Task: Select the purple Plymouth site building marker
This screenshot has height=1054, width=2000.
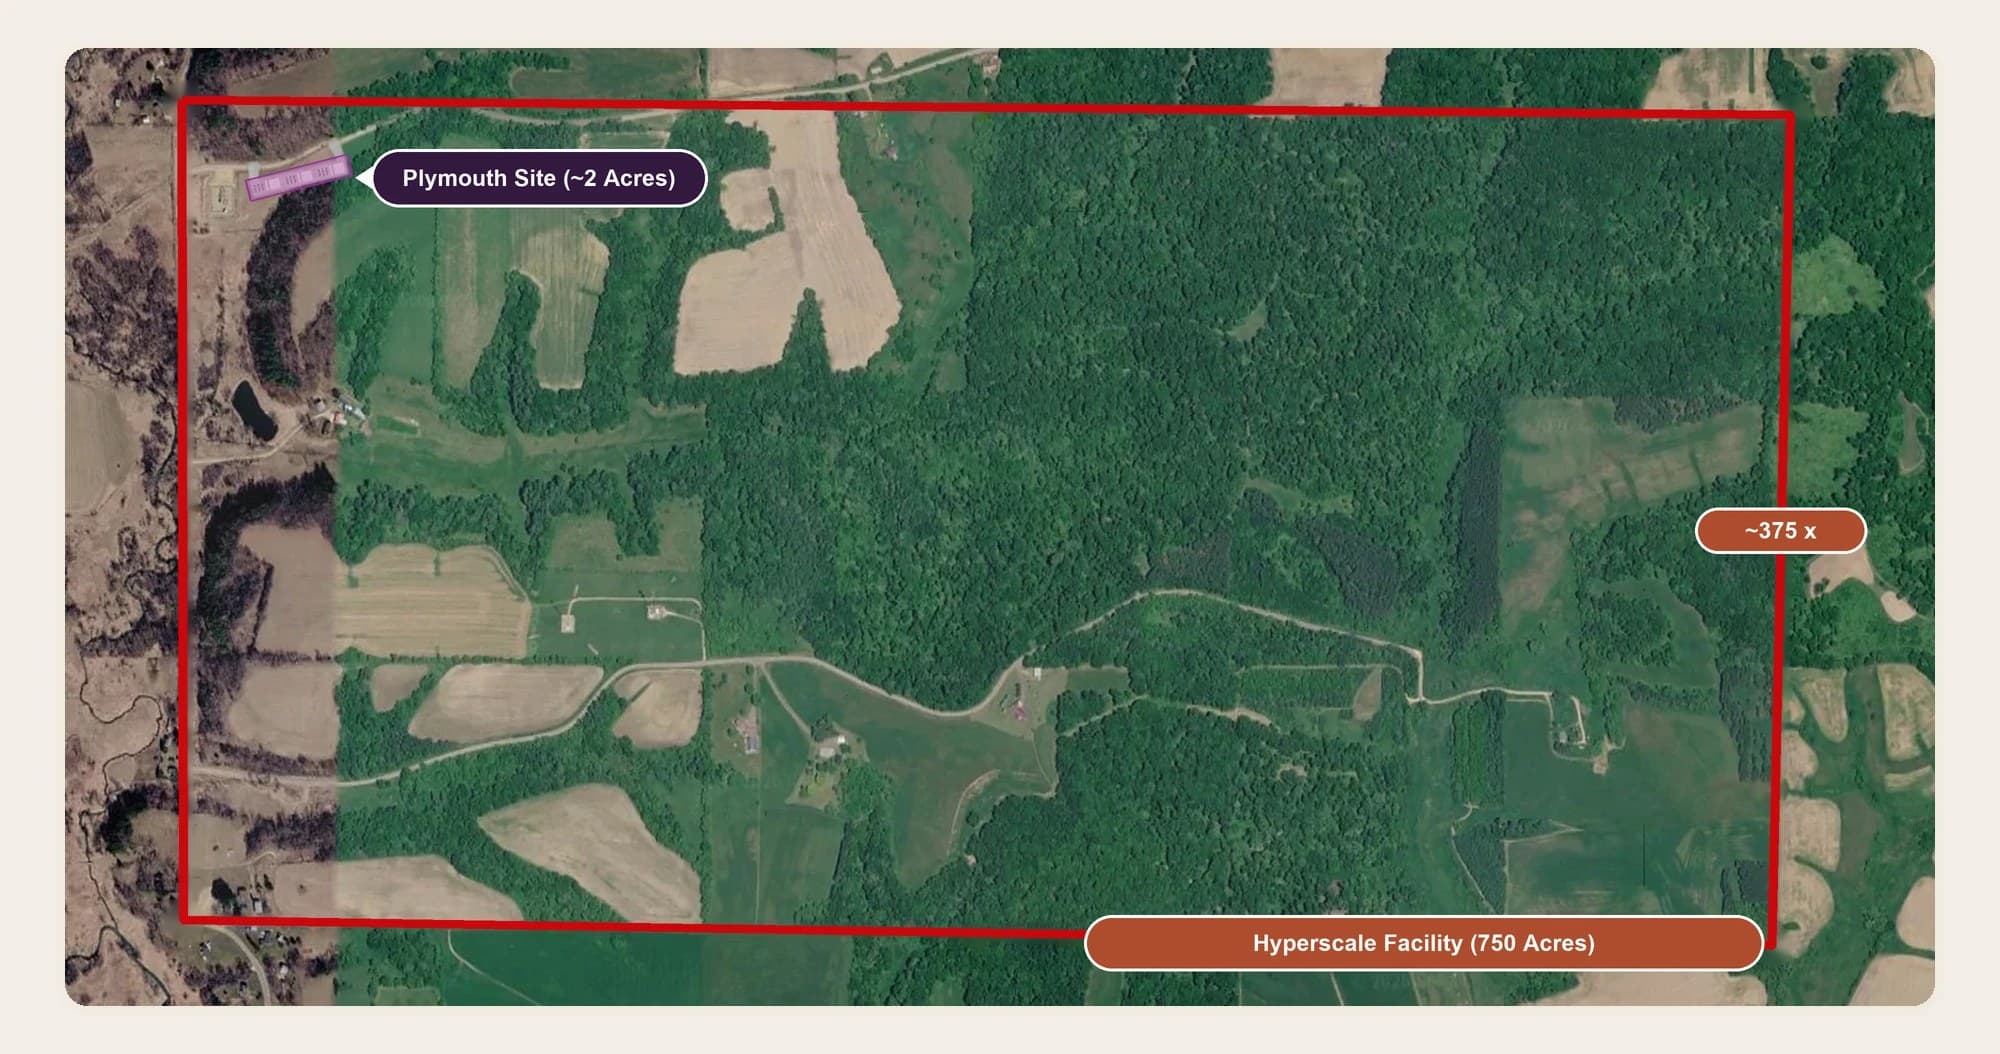Action: point(298,178)
